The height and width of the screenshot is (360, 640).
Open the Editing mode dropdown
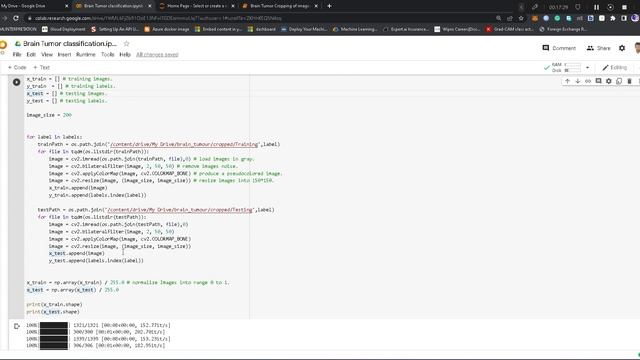(x=615, y=67)
